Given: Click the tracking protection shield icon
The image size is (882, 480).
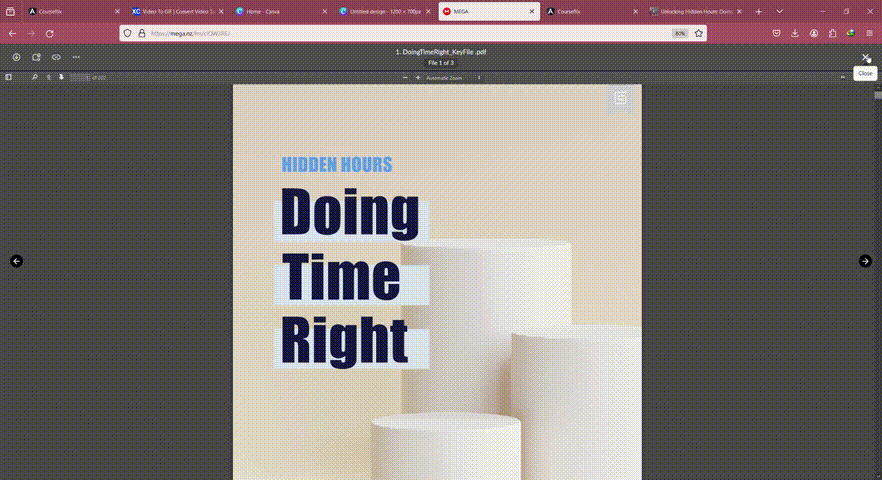Looking at the screenshot, I should point(128,34).
